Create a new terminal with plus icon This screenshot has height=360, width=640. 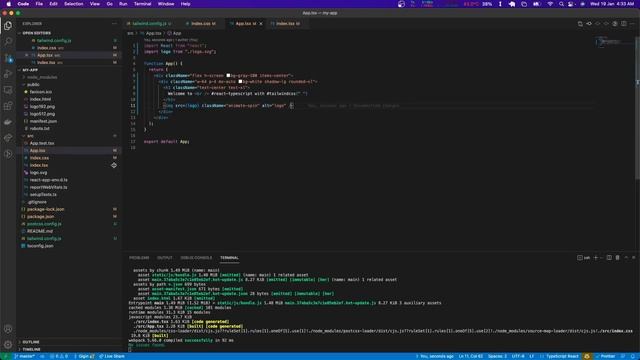pyautogui.click(x=596, y=258)
